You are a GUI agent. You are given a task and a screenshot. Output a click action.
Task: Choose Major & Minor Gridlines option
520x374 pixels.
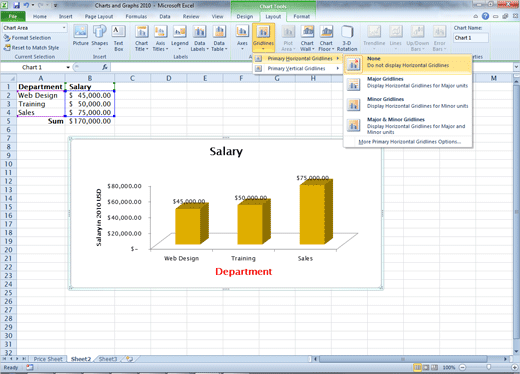coord(408,126)
